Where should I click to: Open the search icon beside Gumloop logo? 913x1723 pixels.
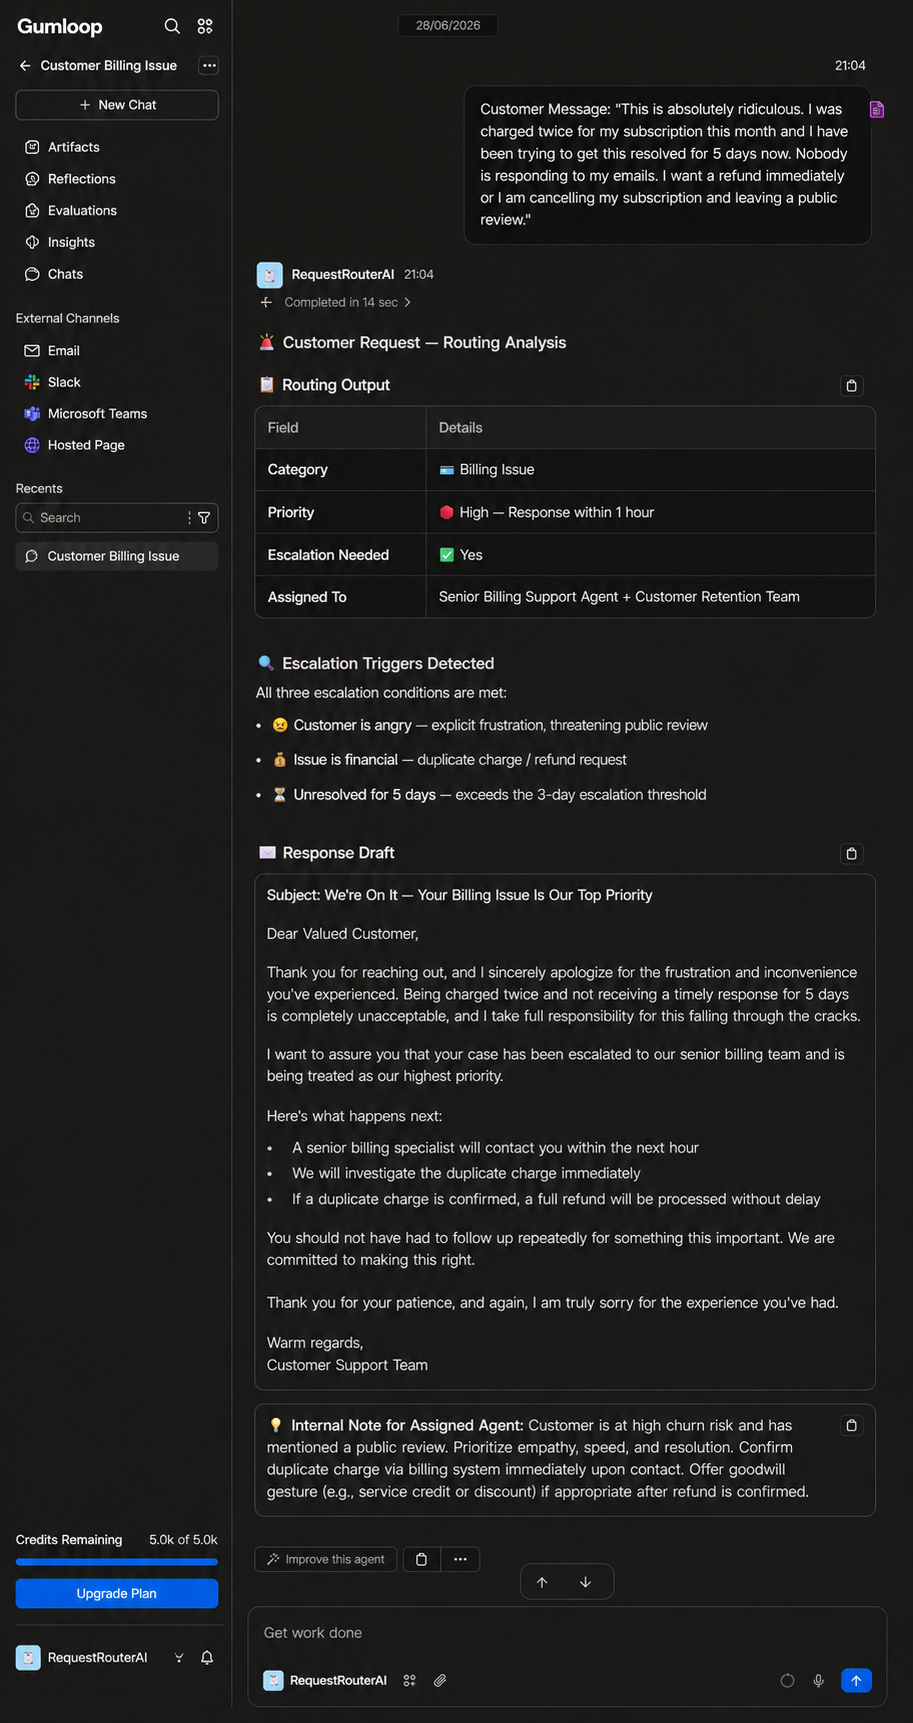[172, 26]
